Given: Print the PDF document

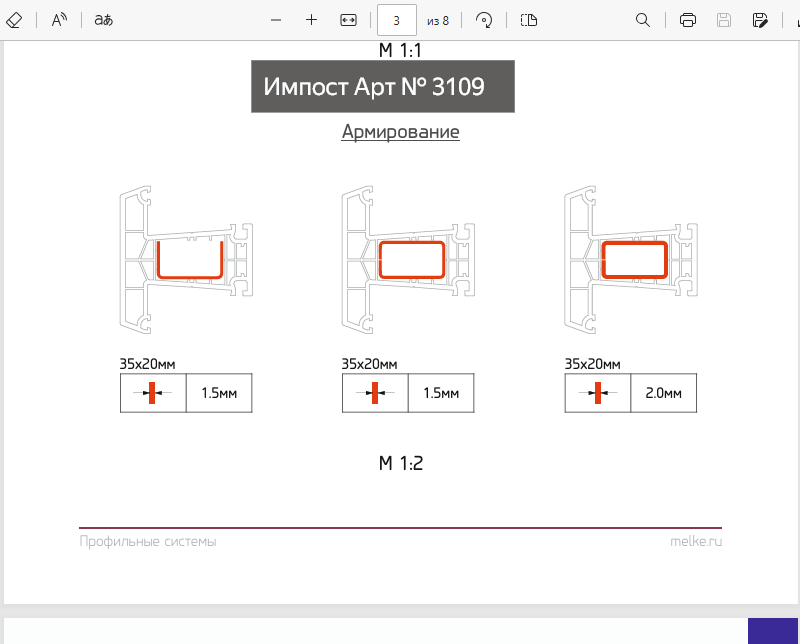Looking at the screenshot, I should 688,20.
